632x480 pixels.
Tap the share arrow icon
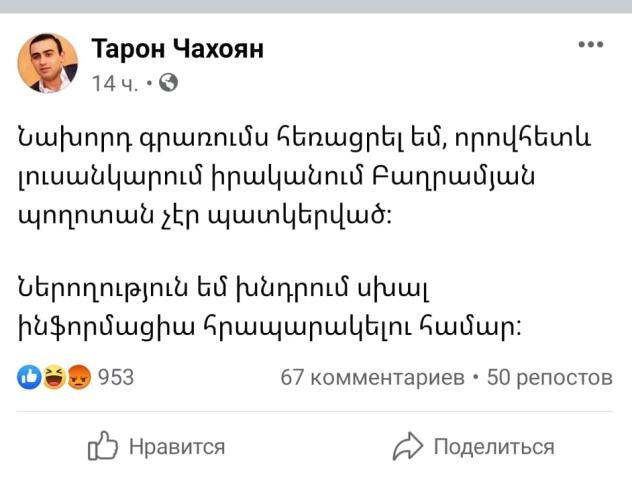click(x=410, y=445)
